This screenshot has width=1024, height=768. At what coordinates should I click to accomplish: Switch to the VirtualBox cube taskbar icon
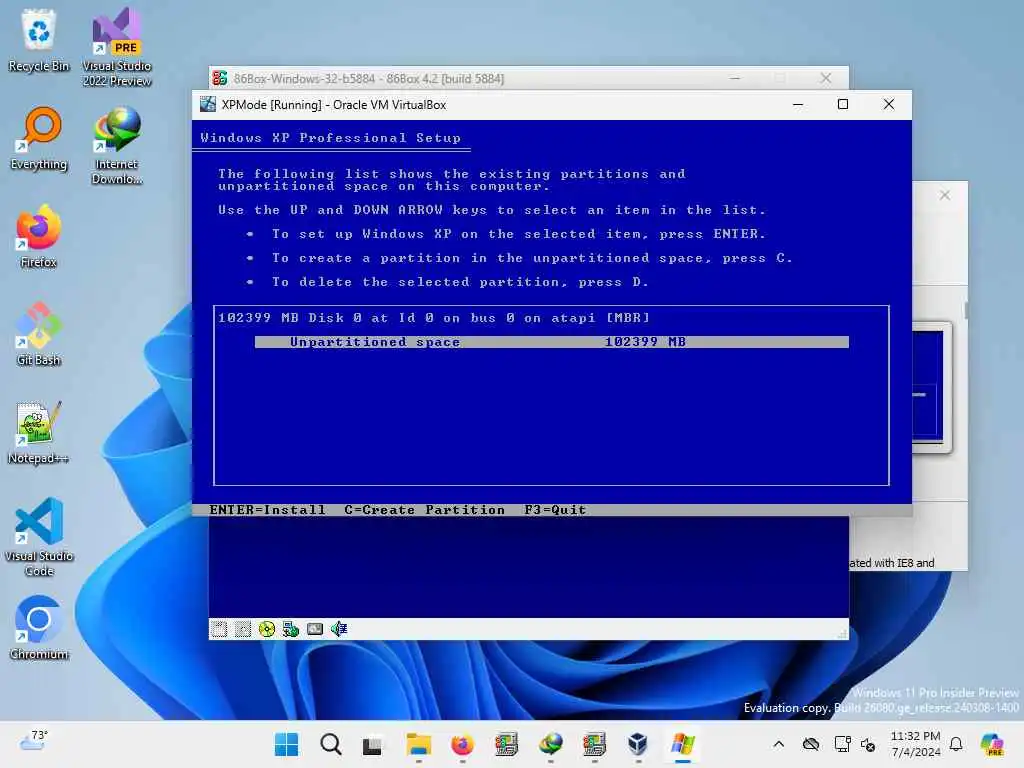coord(638,744)
